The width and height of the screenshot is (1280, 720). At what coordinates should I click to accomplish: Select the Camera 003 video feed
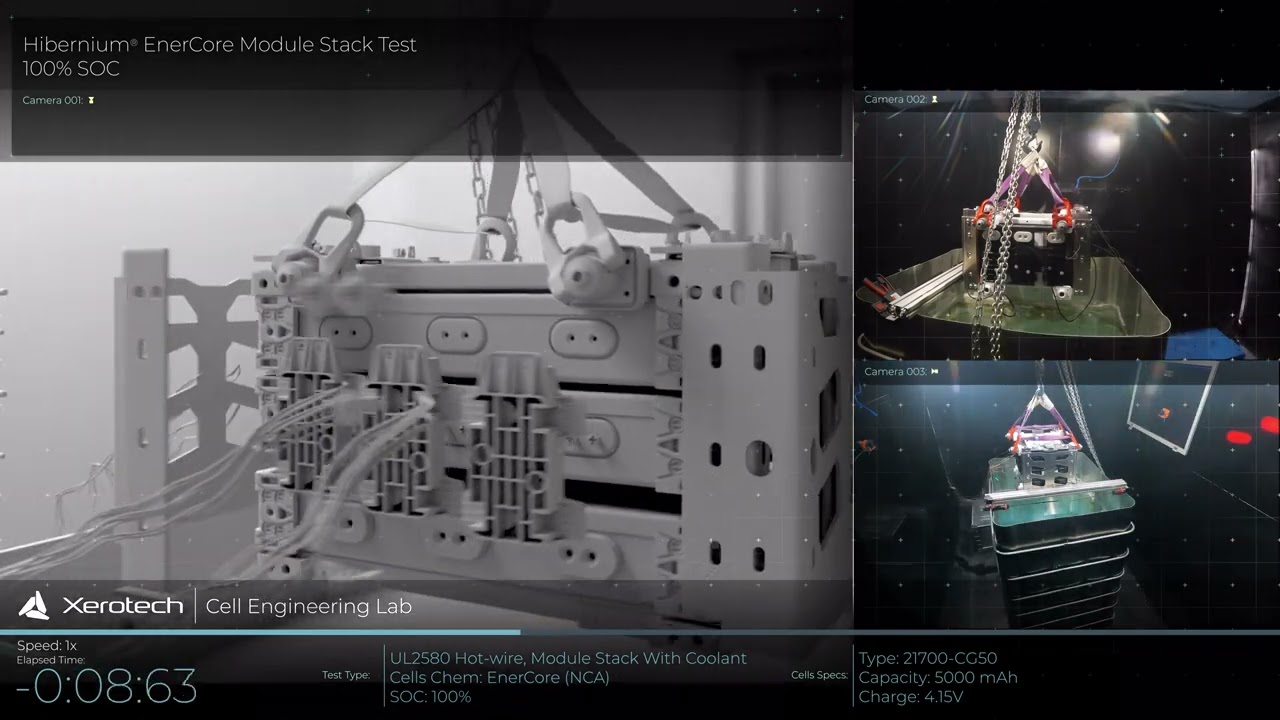(1067, 496)
